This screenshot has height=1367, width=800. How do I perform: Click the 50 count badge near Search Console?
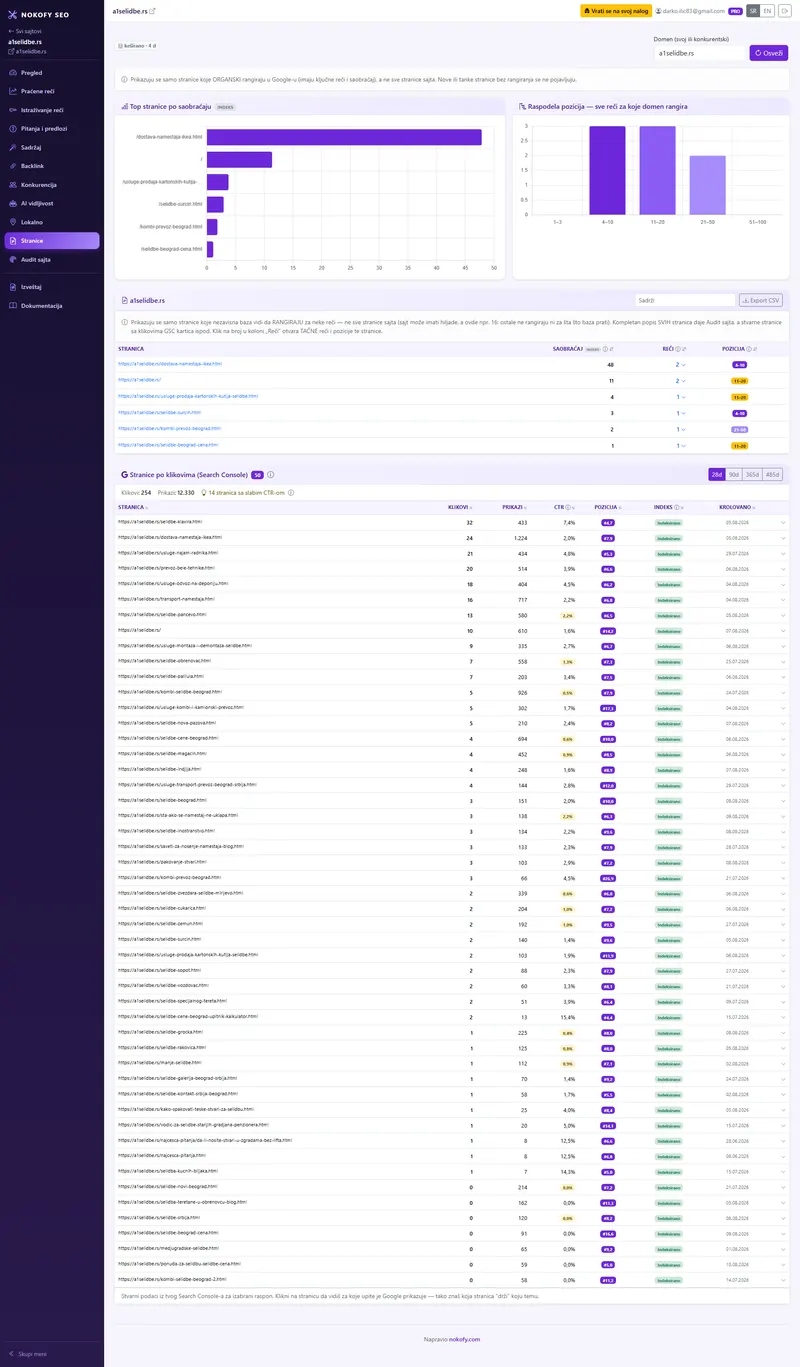(257, 475)
